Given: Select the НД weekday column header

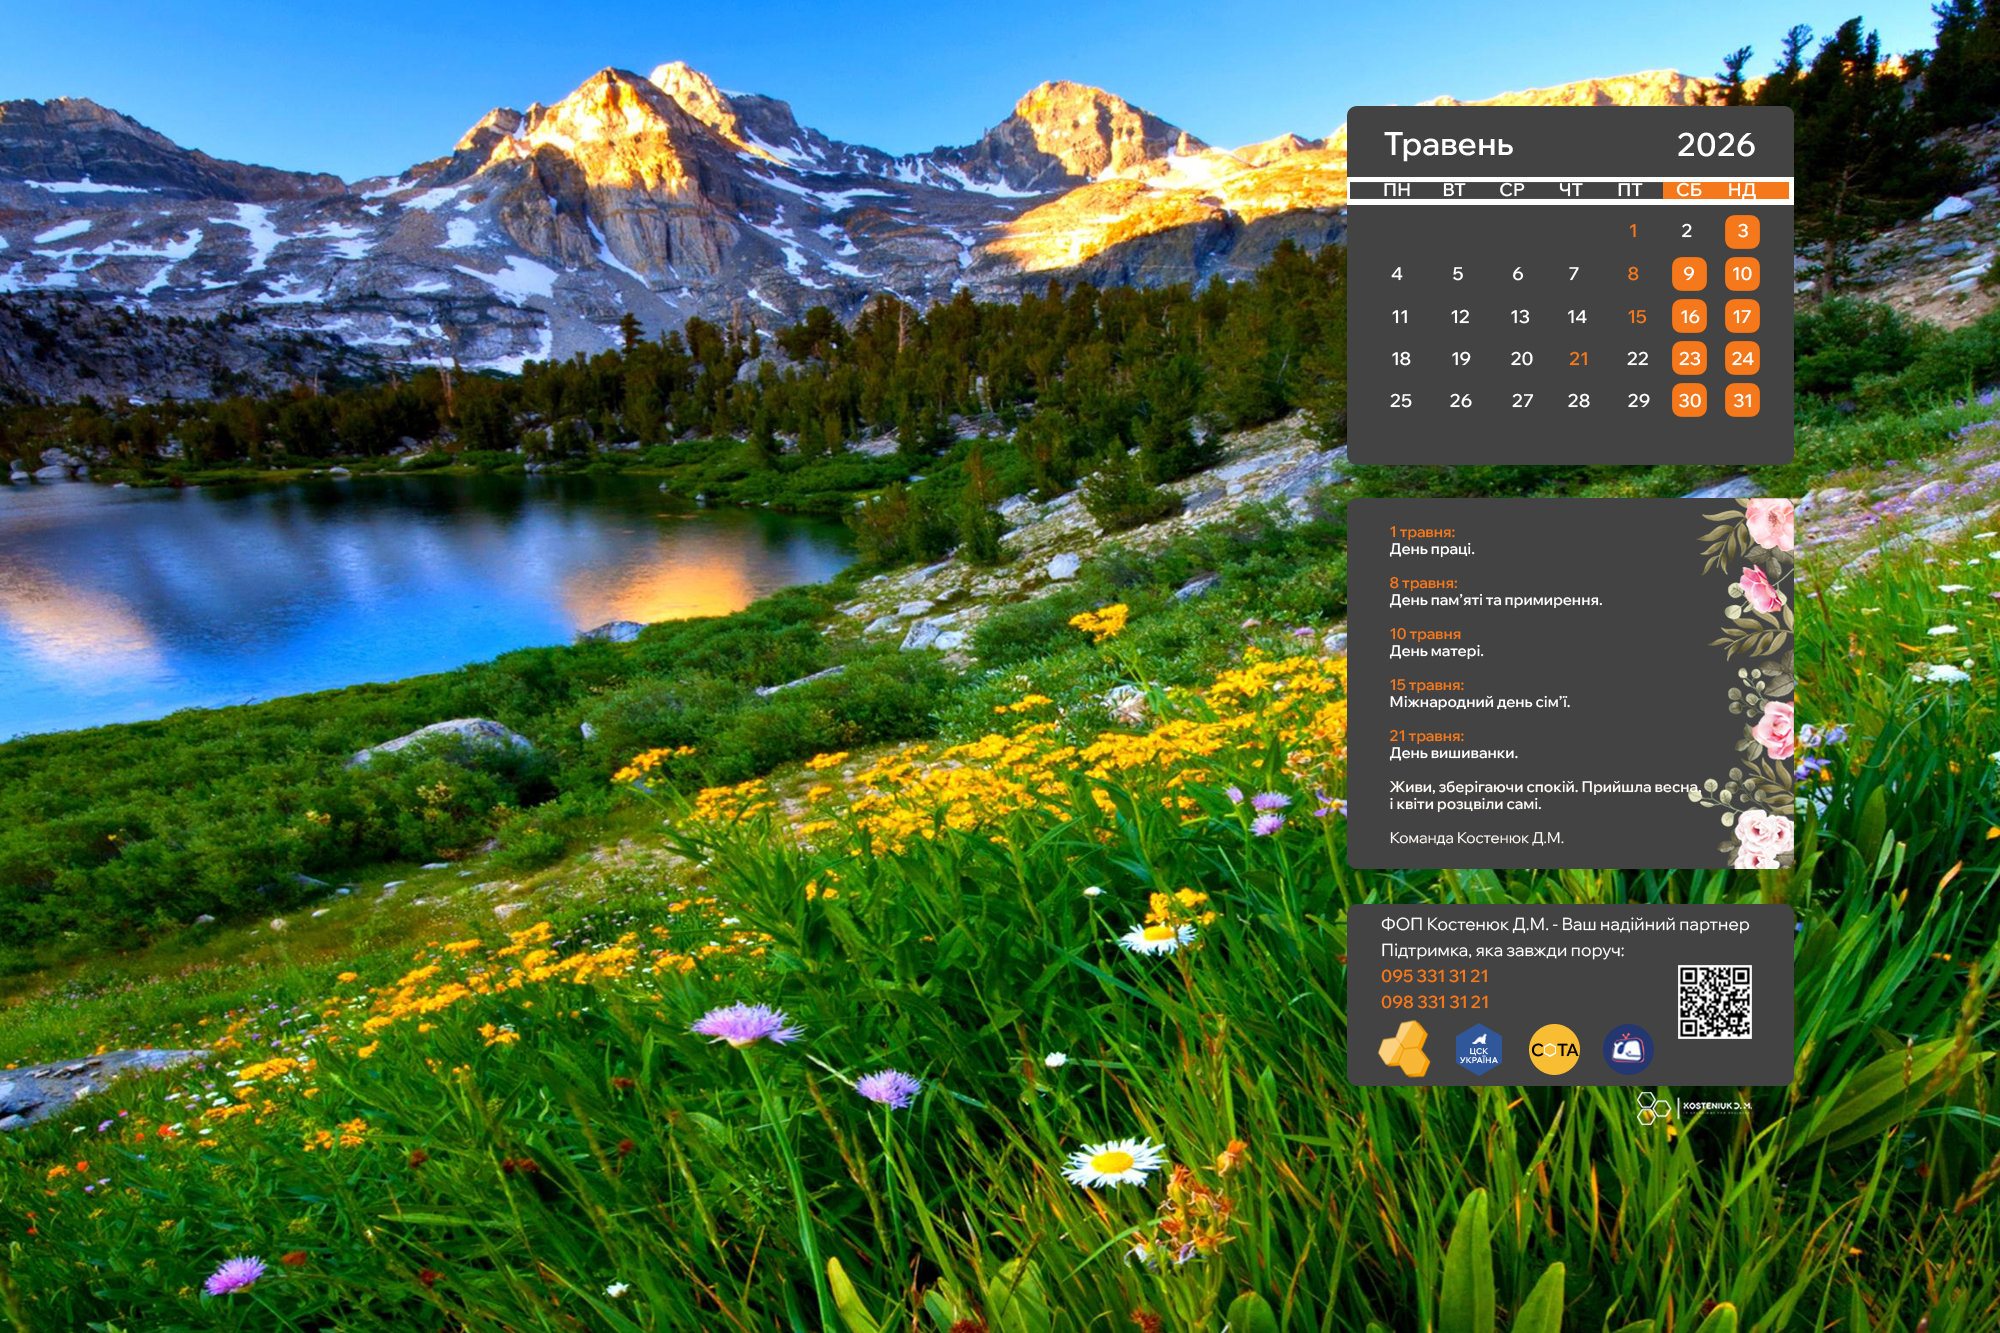Looking at the screenshot, I should click(x=1741, y=190).
